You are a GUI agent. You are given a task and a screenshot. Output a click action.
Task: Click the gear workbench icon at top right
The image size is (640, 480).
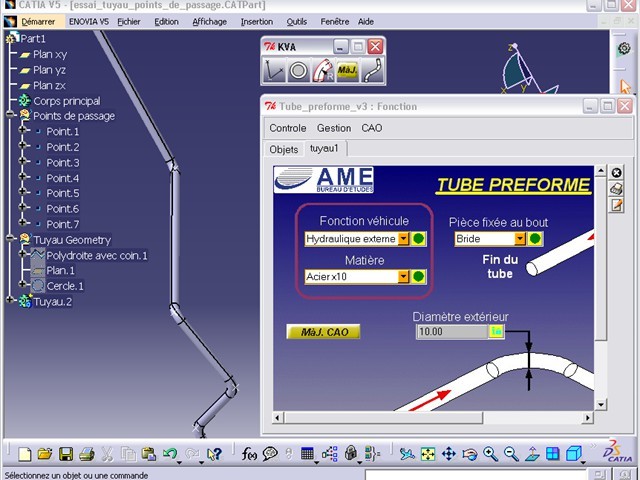pyautogui.click(x=624, y=49)
